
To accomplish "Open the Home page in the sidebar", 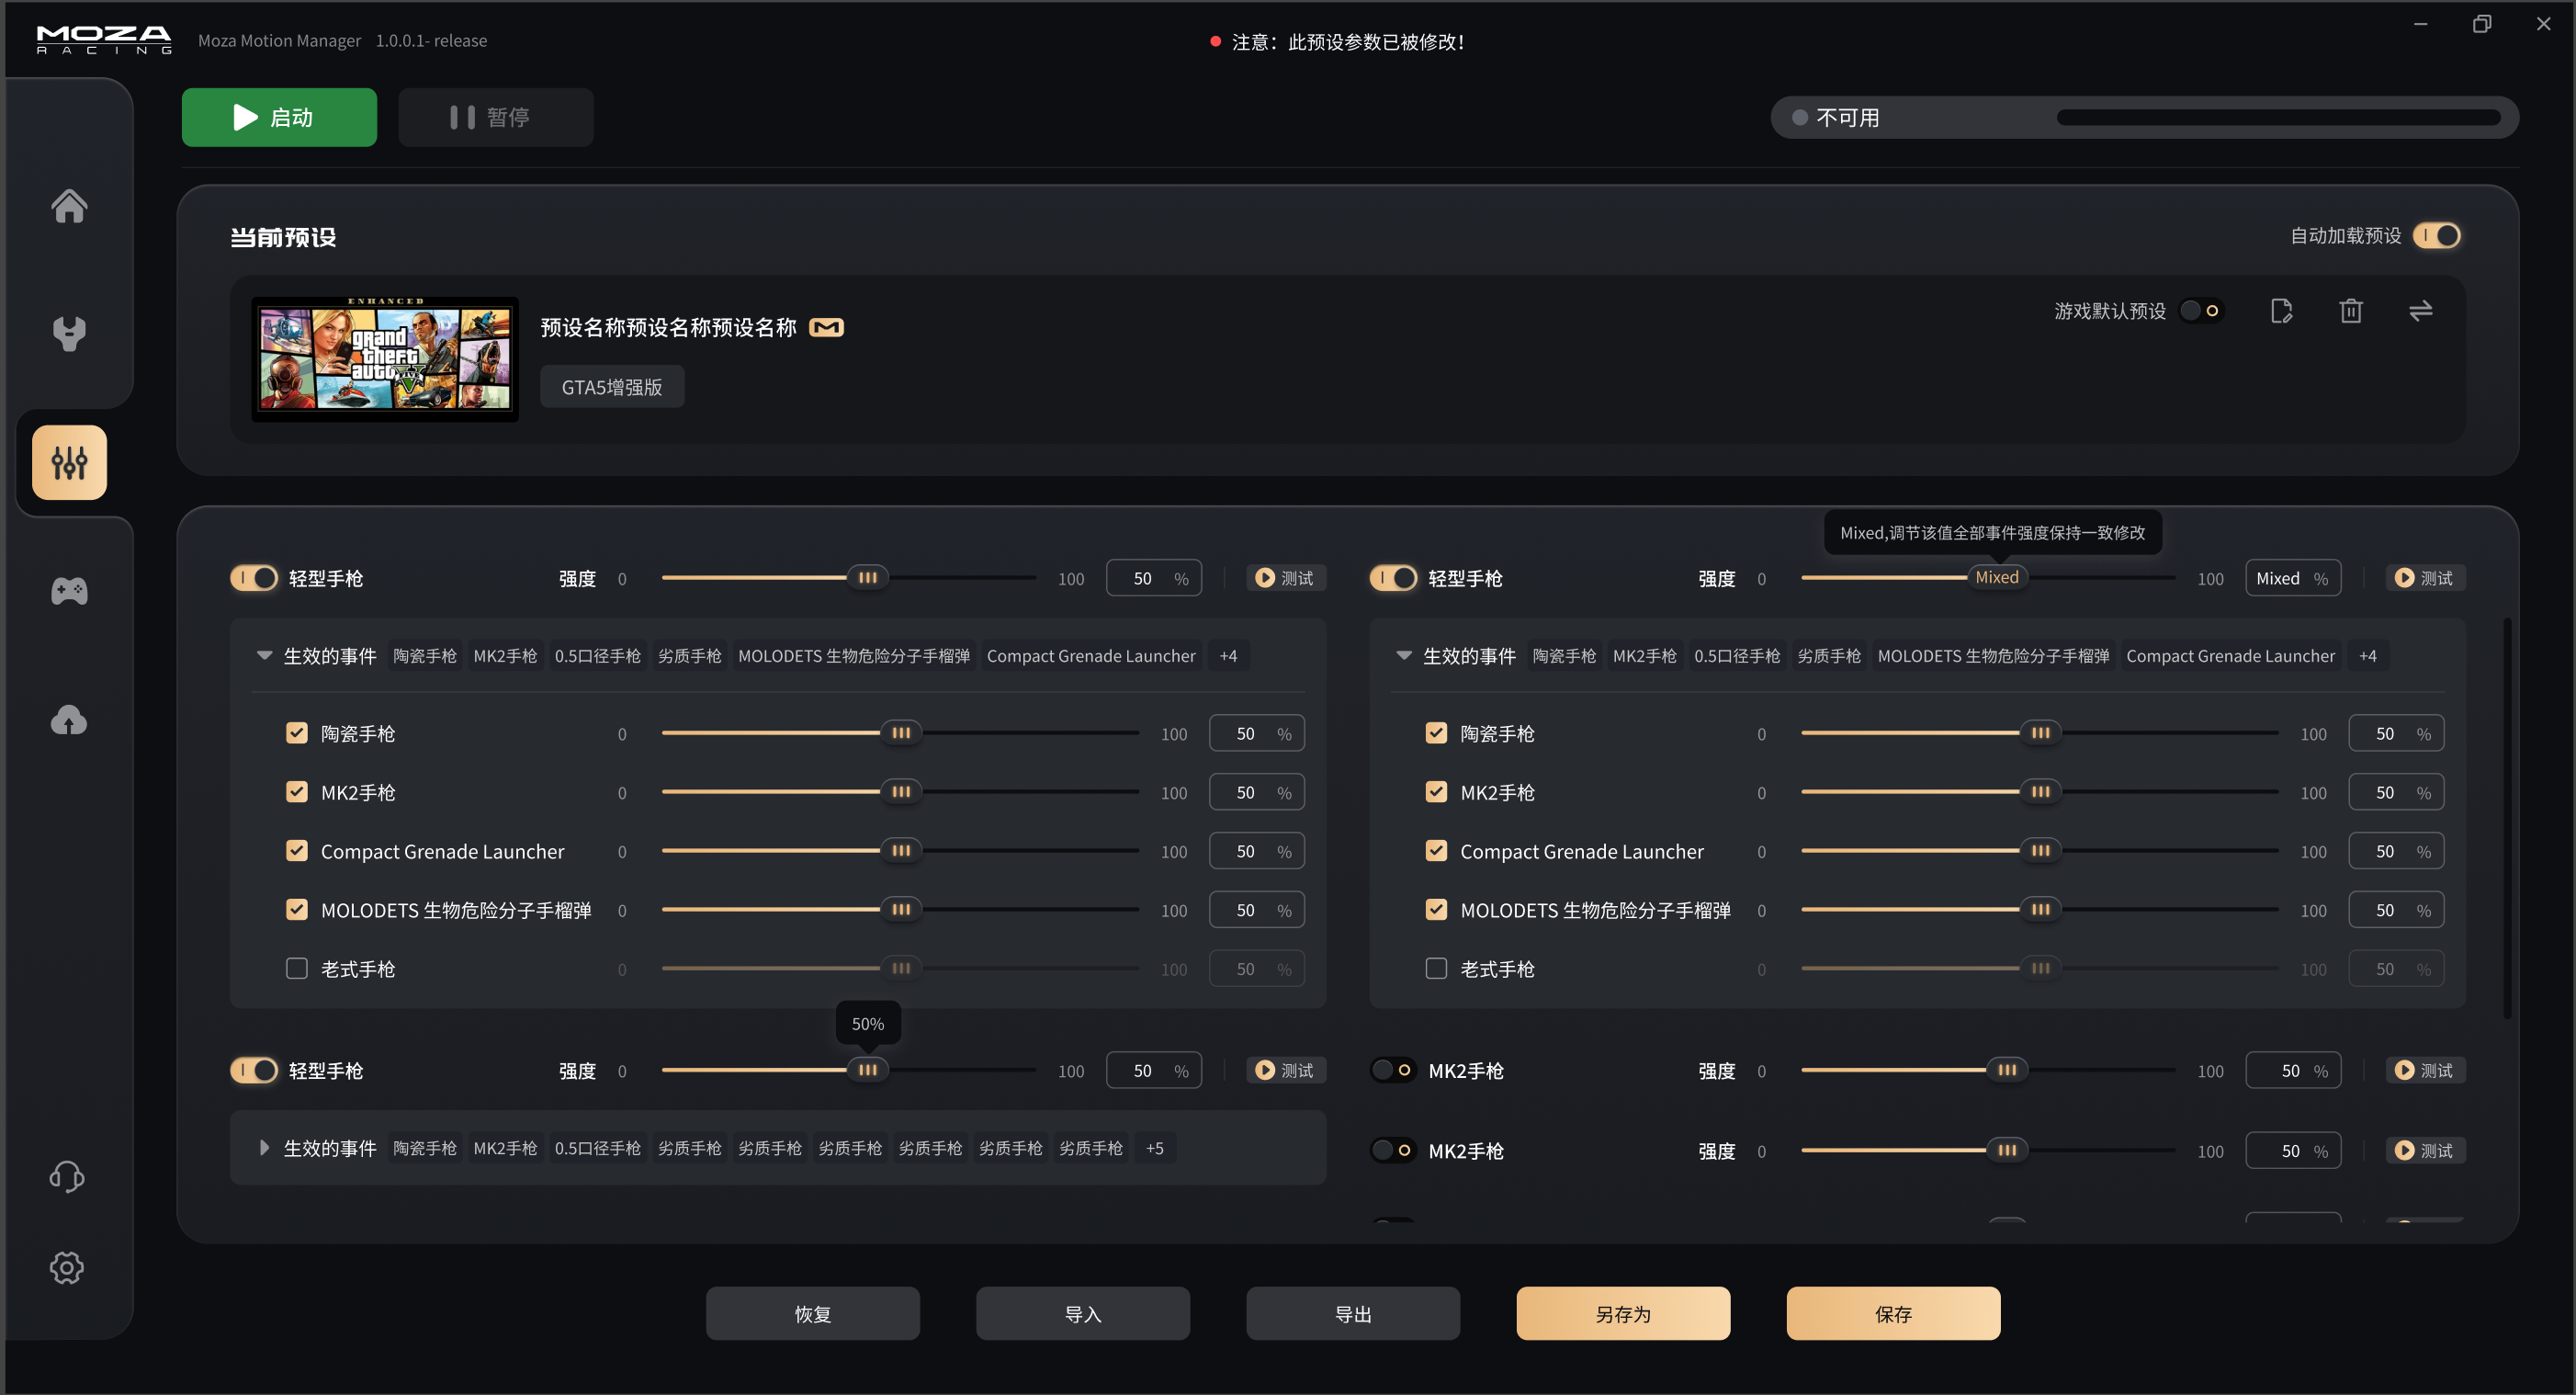I will 69,206.
